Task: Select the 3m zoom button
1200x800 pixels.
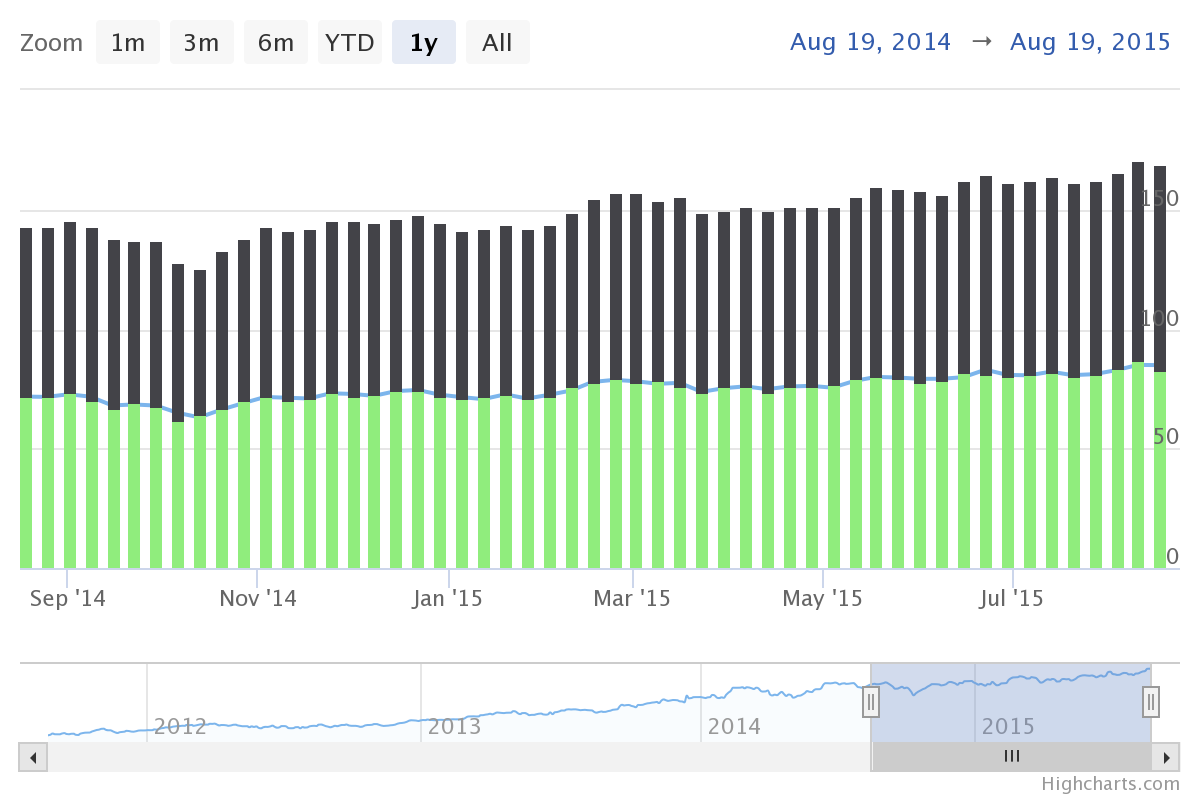Action: pos(202,43)
